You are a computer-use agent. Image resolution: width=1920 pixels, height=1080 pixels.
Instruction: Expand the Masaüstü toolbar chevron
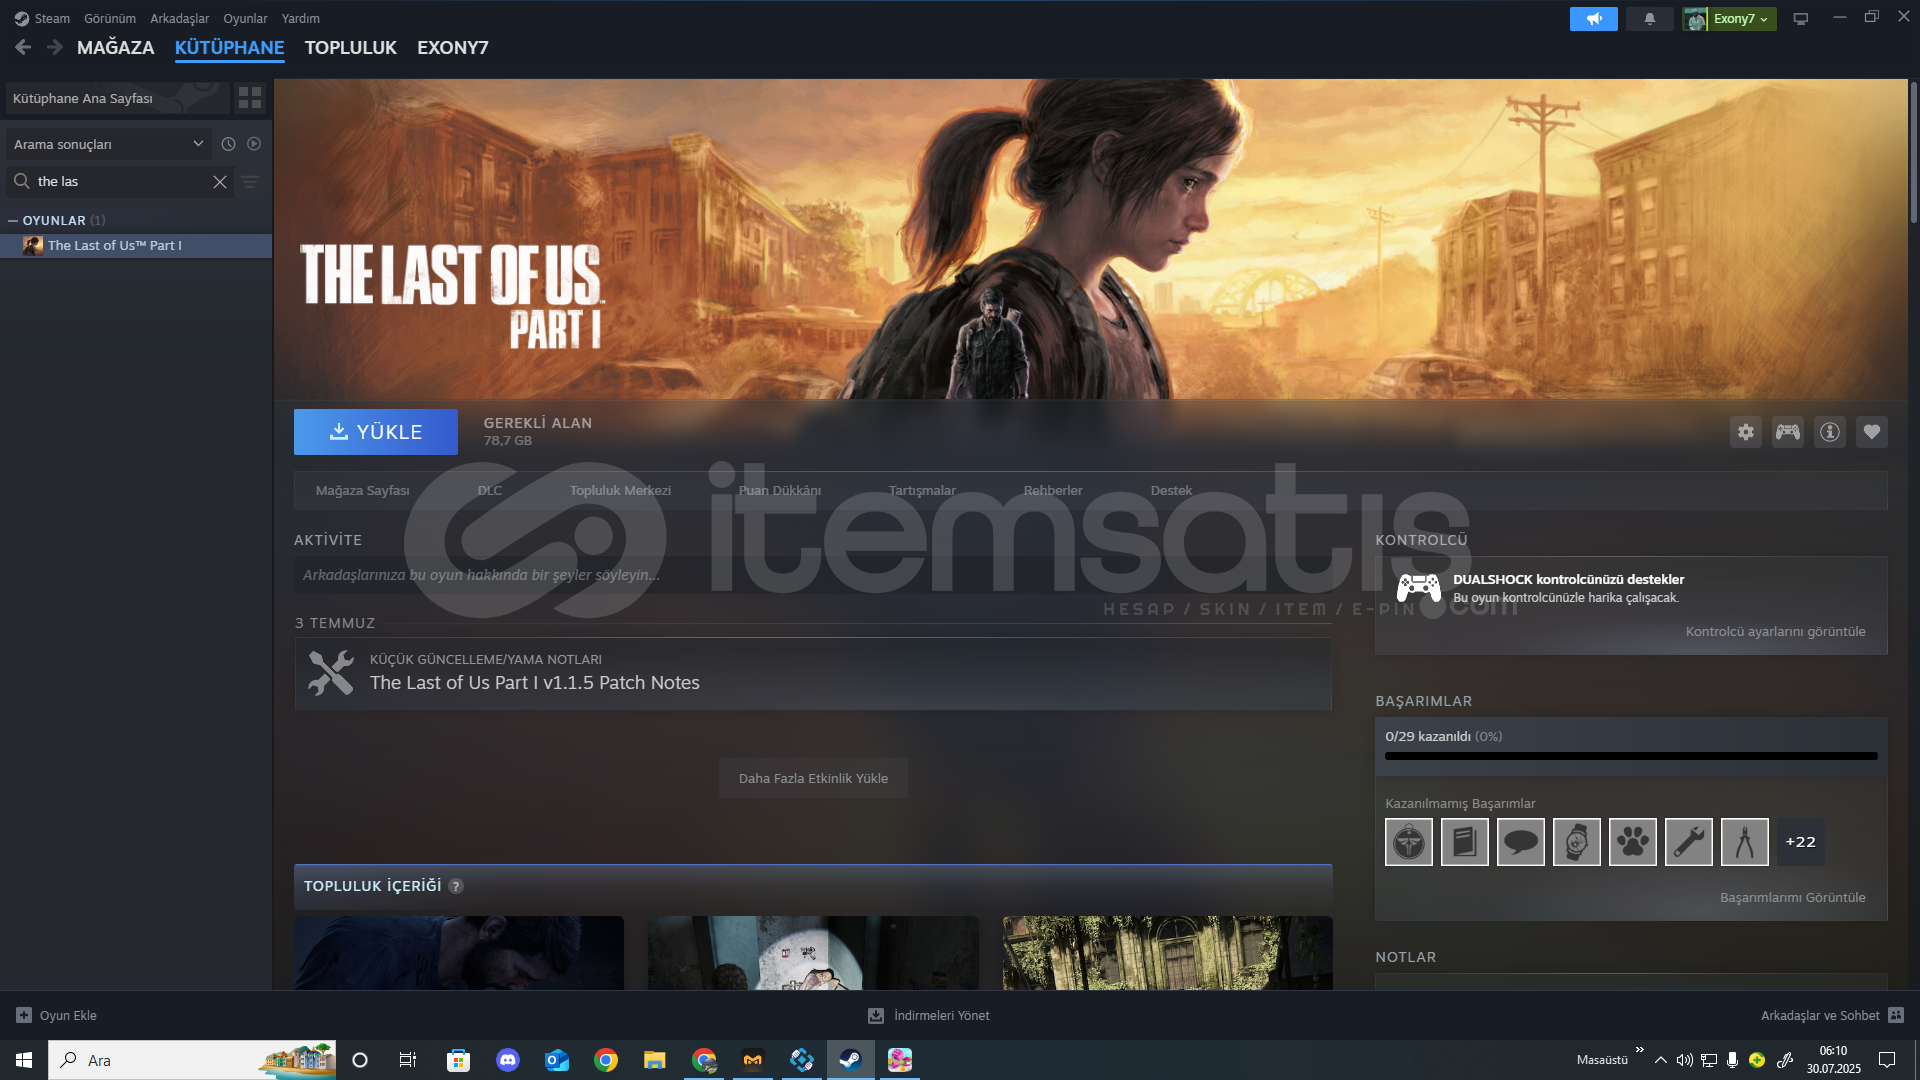pyautogui.click(x=1640, y=1050)
